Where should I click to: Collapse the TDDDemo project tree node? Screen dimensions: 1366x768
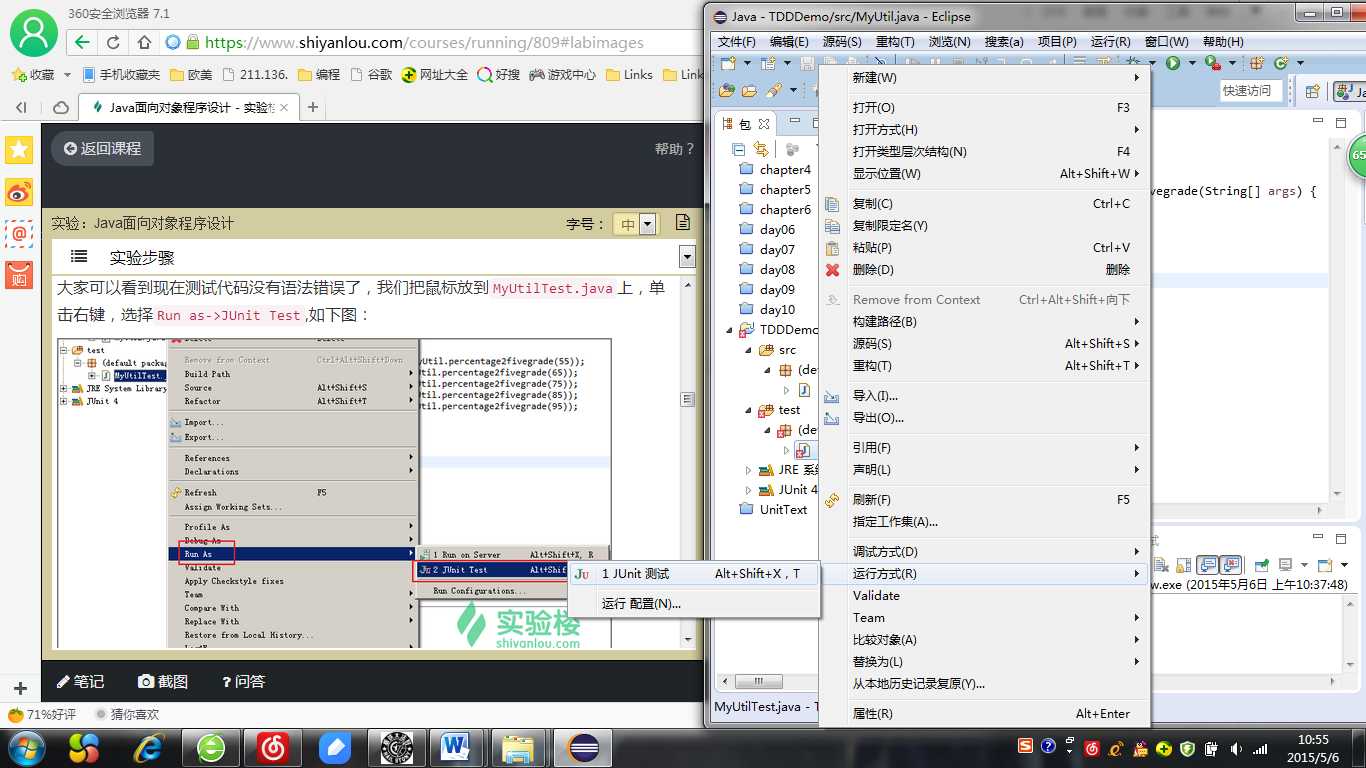pos(728,330)
